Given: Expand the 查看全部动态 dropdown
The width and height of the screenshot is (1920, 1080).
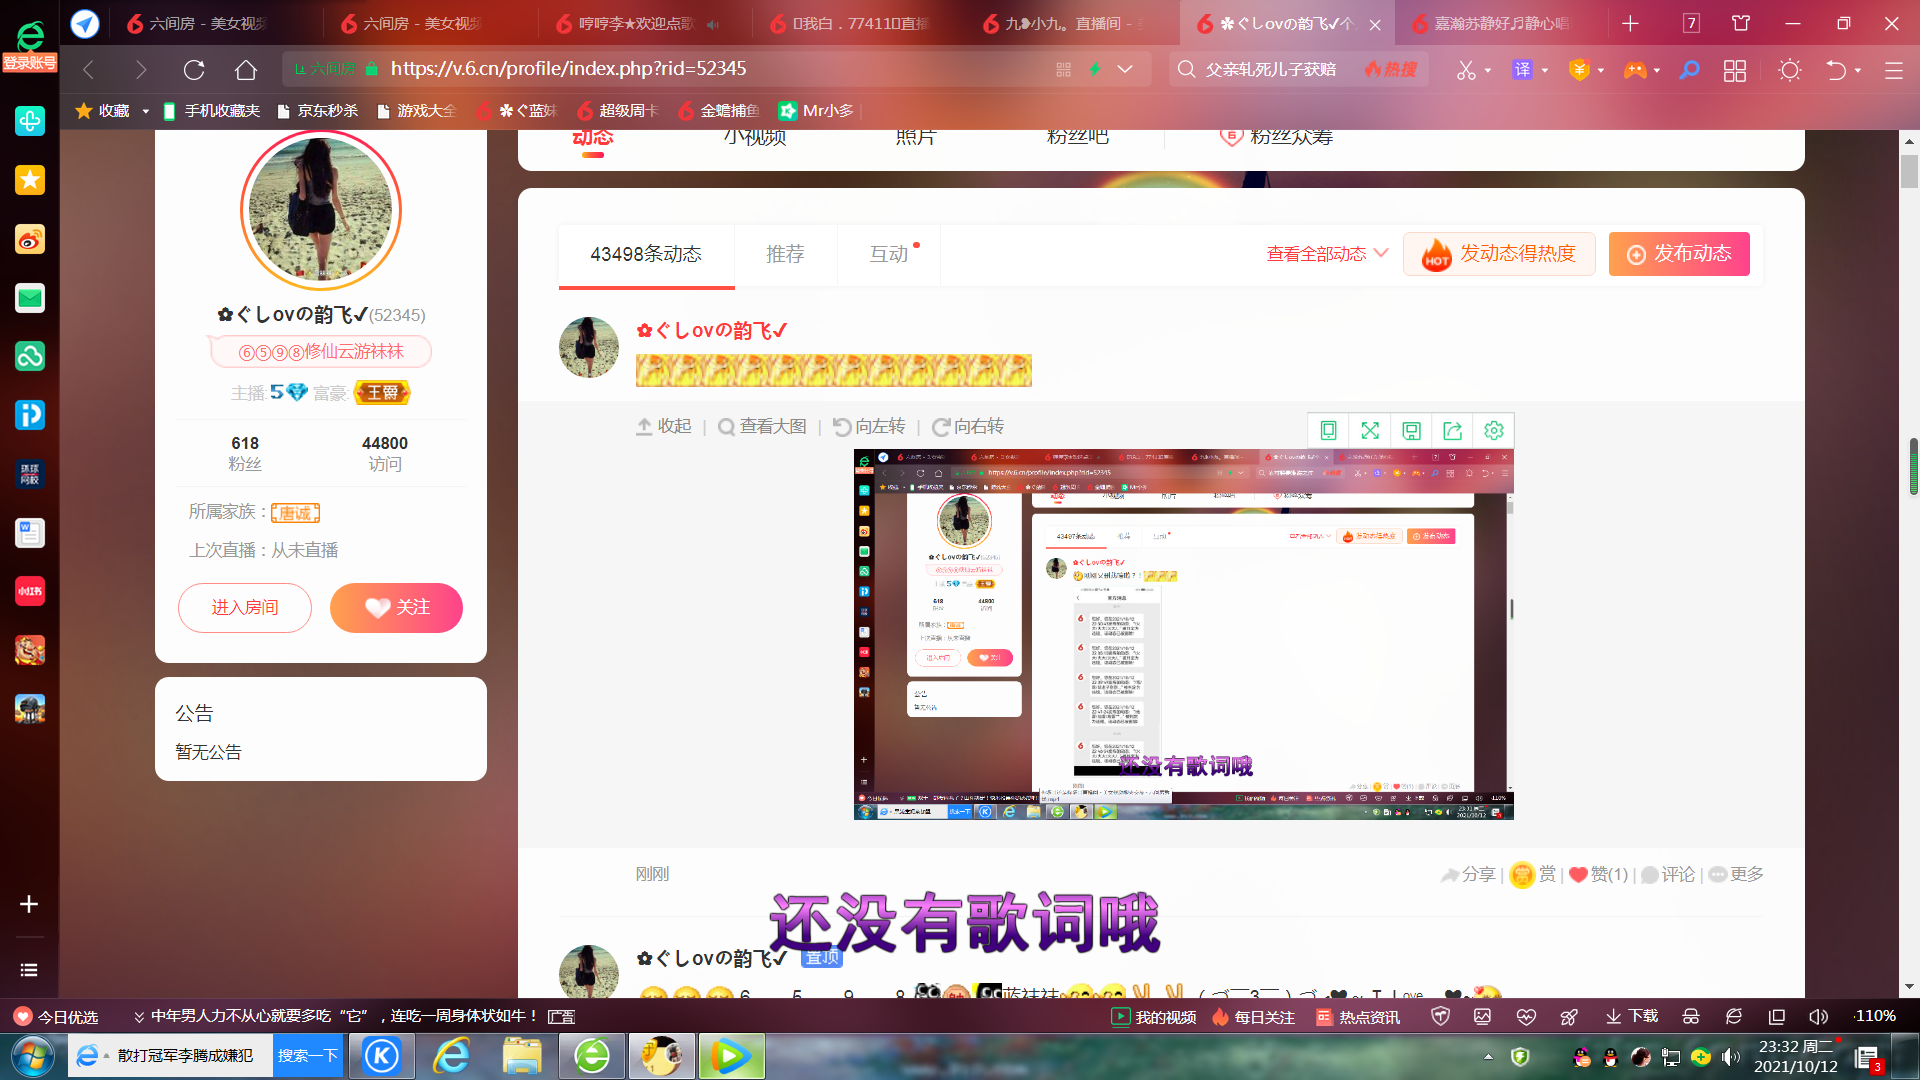Looking at the screenshot, I should (1327, 254).
